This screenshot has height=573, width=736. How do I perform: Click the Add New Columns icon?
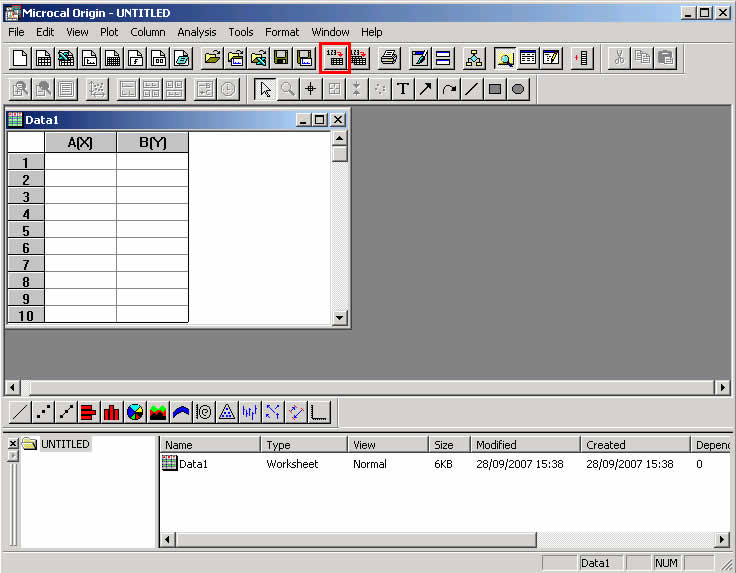point(582,58)
